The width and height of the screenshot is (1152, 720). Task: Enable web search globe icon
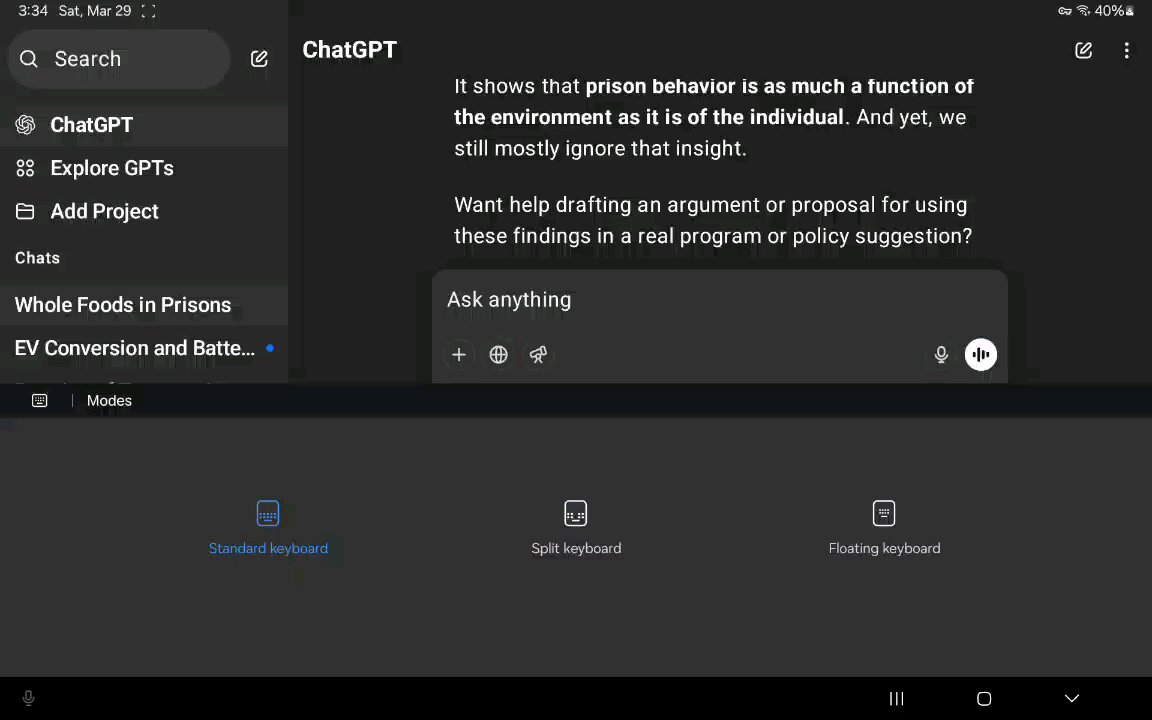pyautogui.click(x=498, y=355)
